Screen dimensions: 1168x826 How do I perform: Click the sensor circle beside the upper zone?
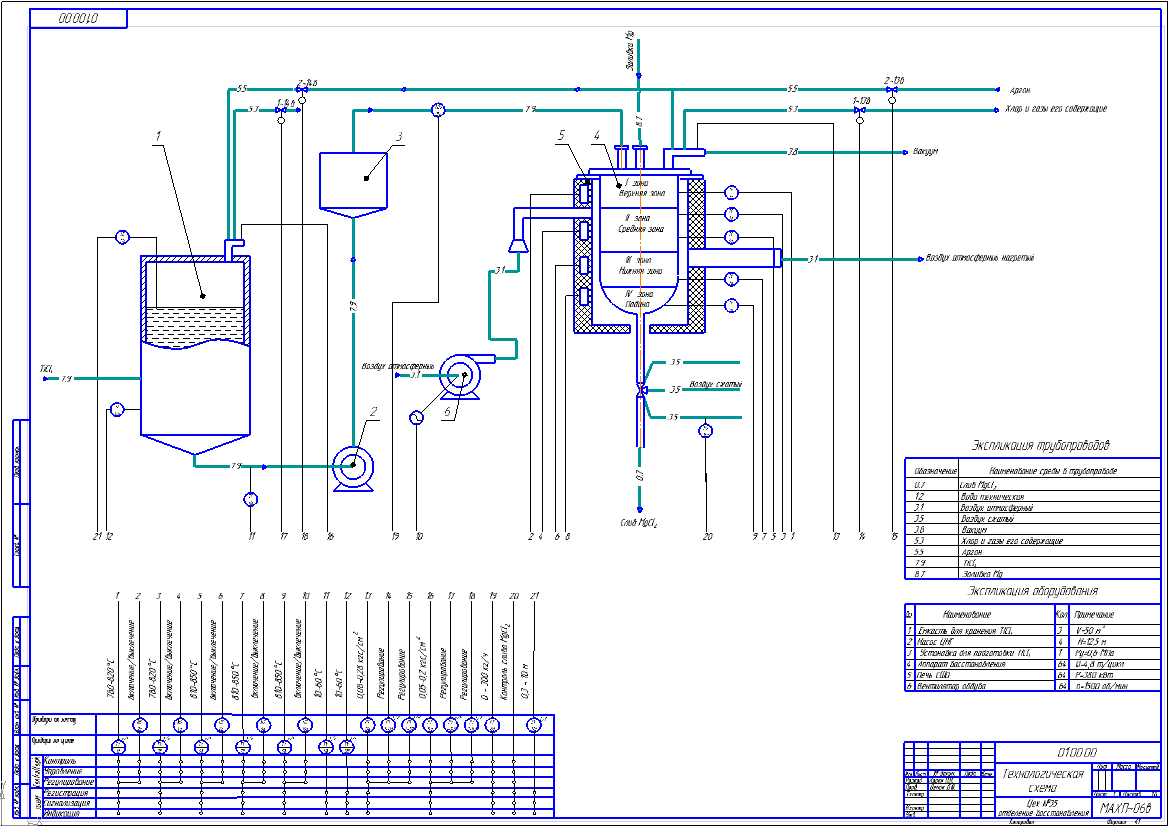click(x=731, y=193)
